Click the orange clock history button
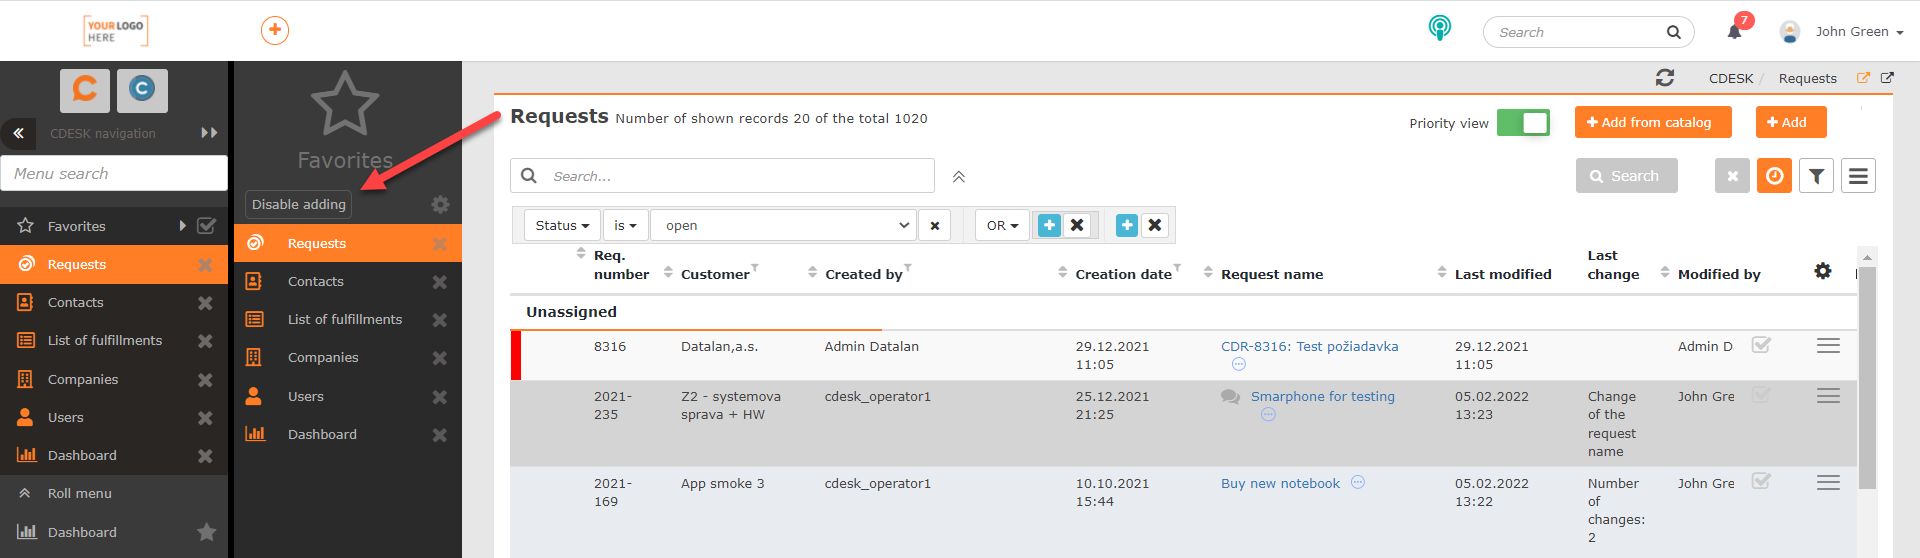 point(1774,176)
